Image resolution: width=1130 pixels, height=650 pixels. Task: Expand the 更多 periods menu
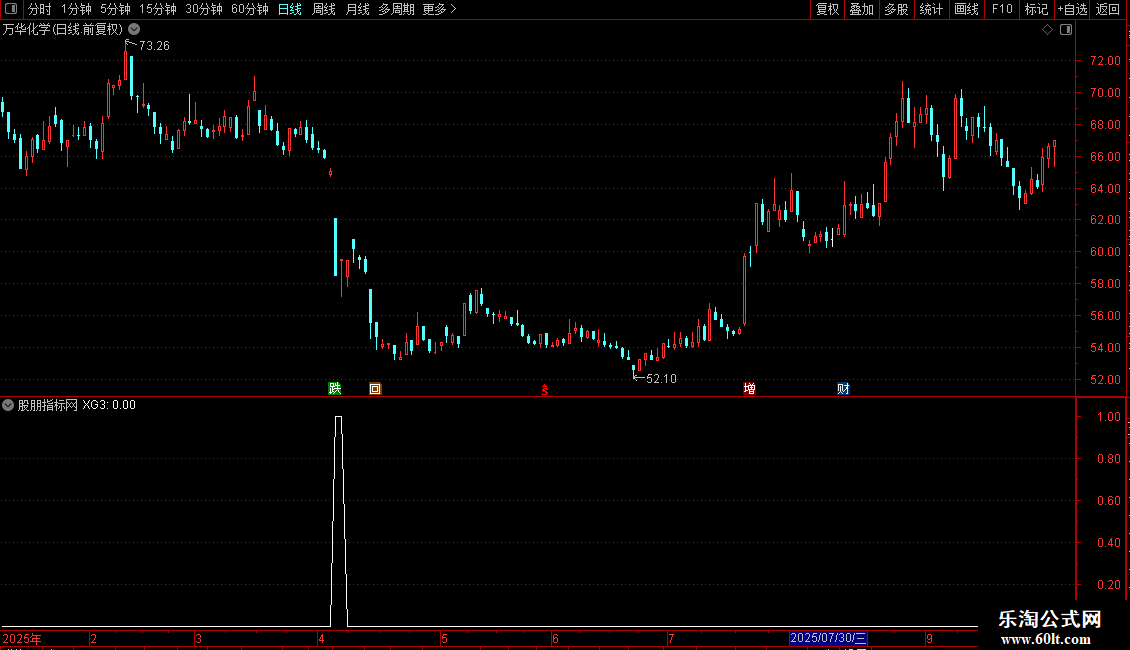coord(439,9)
